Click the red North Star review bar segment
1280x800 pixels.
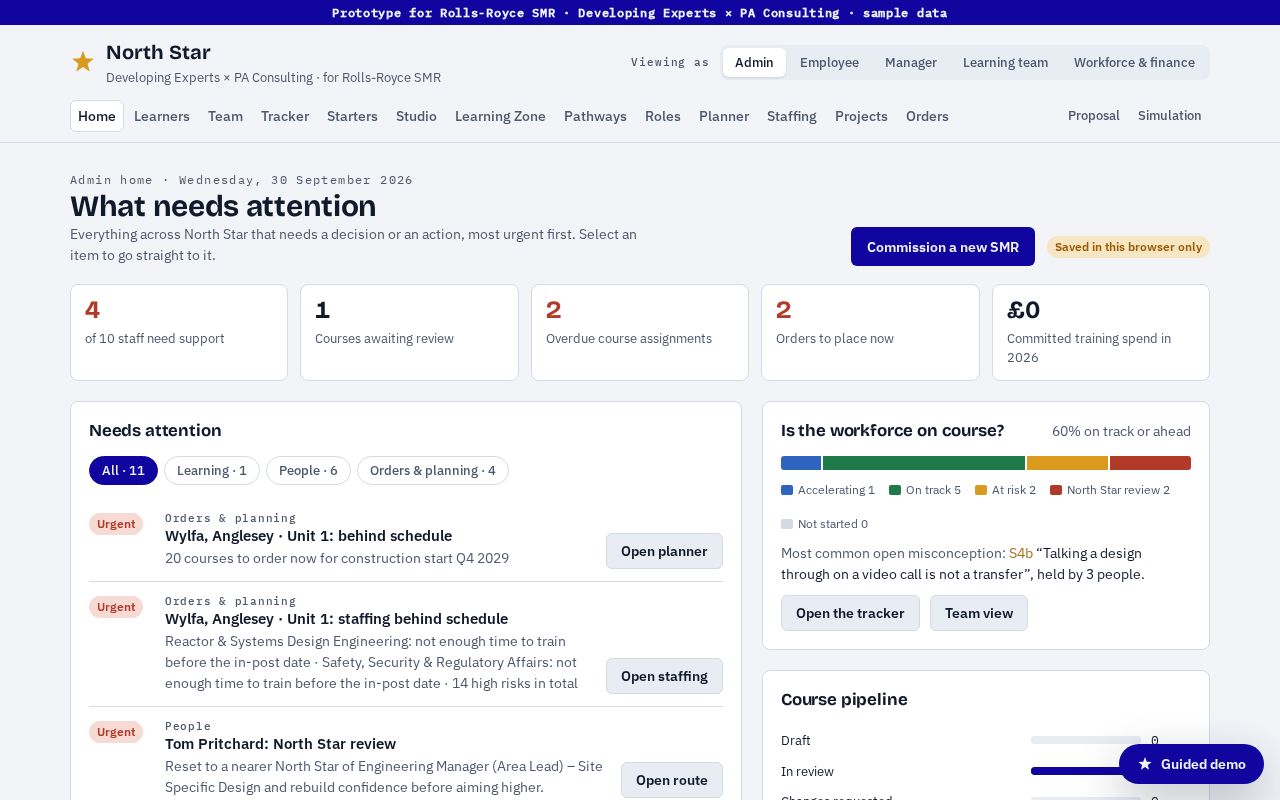1150,463
